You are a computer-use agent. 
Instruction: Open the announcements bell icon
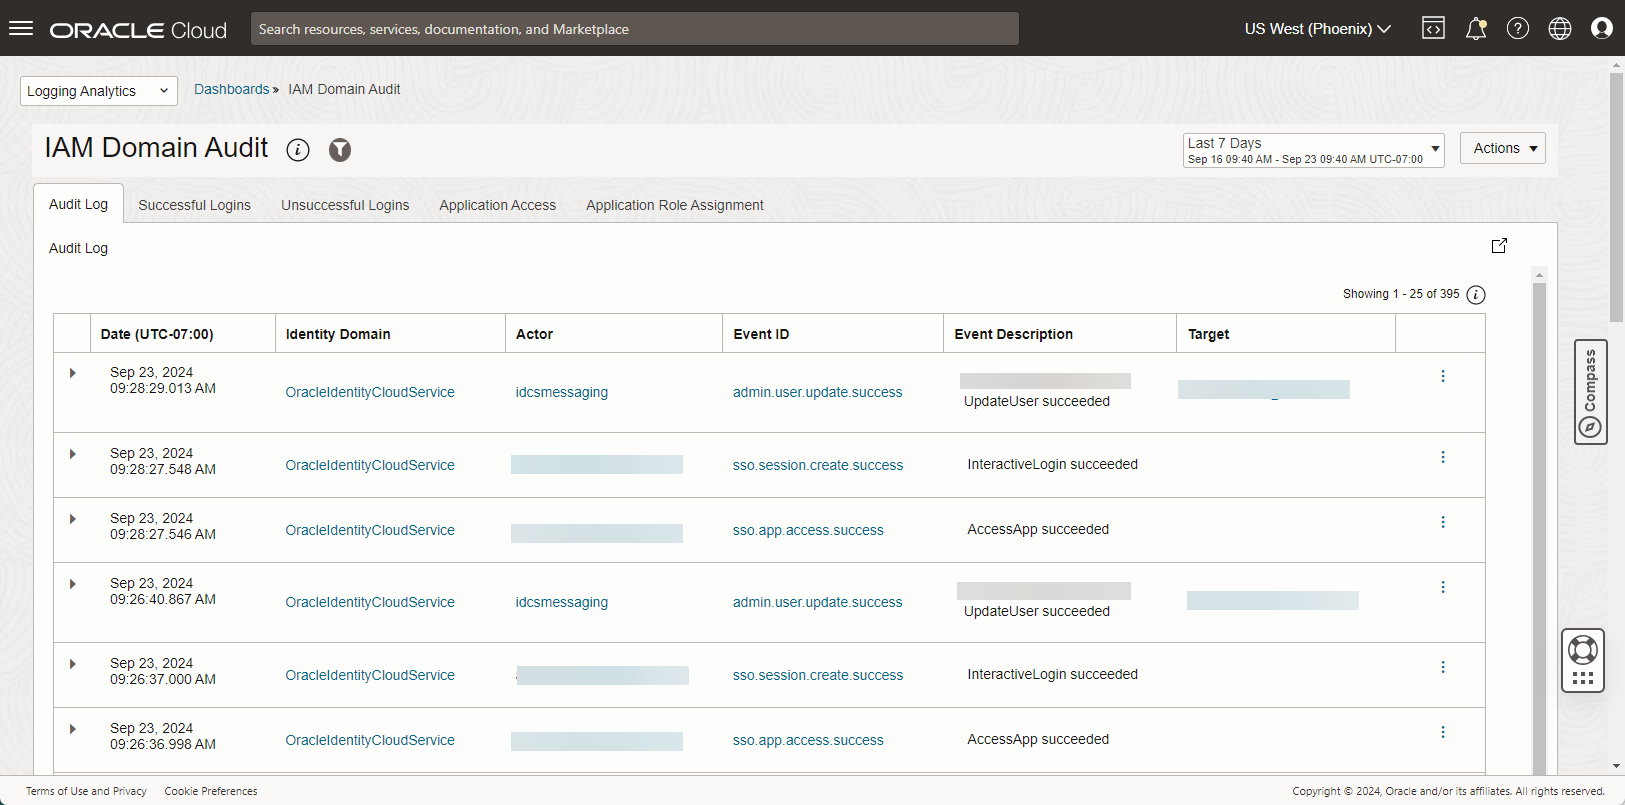pos(1476,29)
